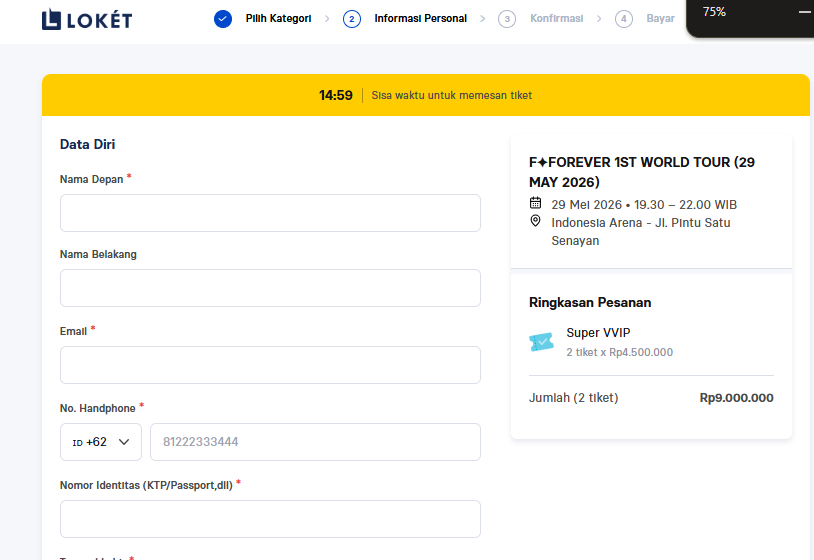814x560 pixels.
Task: Click the Super VVIP ticket icon
Action: coord(541,342)
